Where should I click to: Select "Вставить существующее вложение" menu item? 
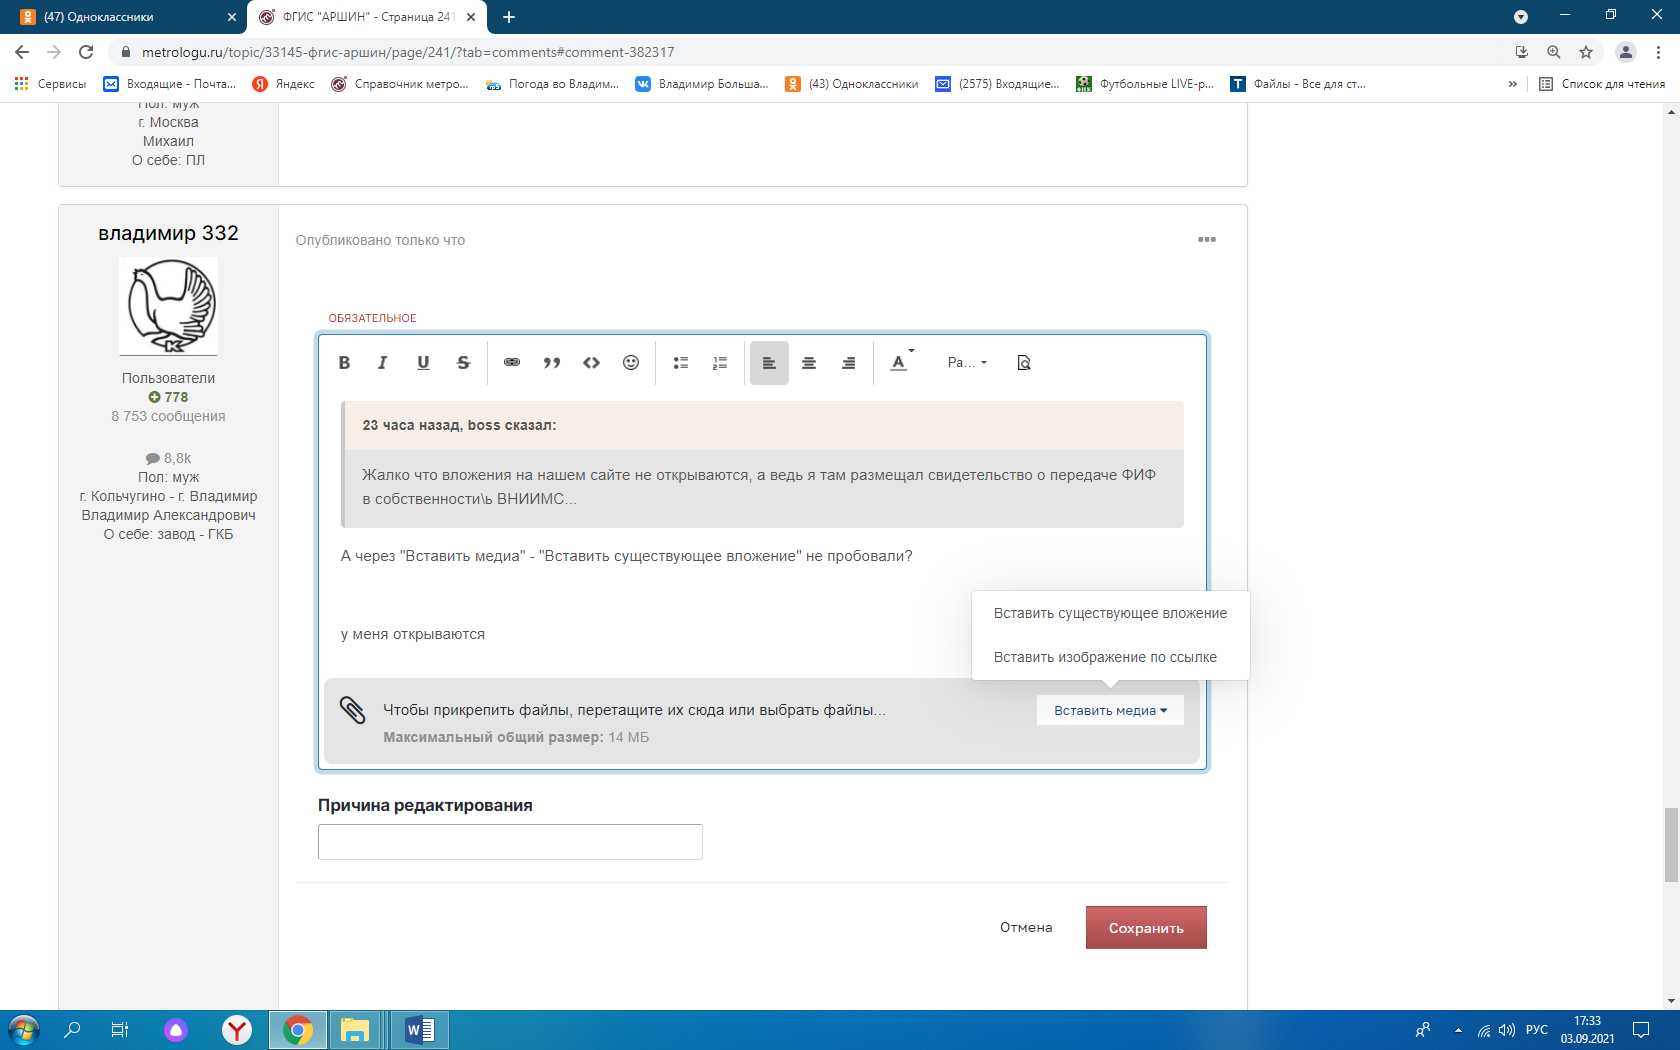click(x=1110, y=614)
